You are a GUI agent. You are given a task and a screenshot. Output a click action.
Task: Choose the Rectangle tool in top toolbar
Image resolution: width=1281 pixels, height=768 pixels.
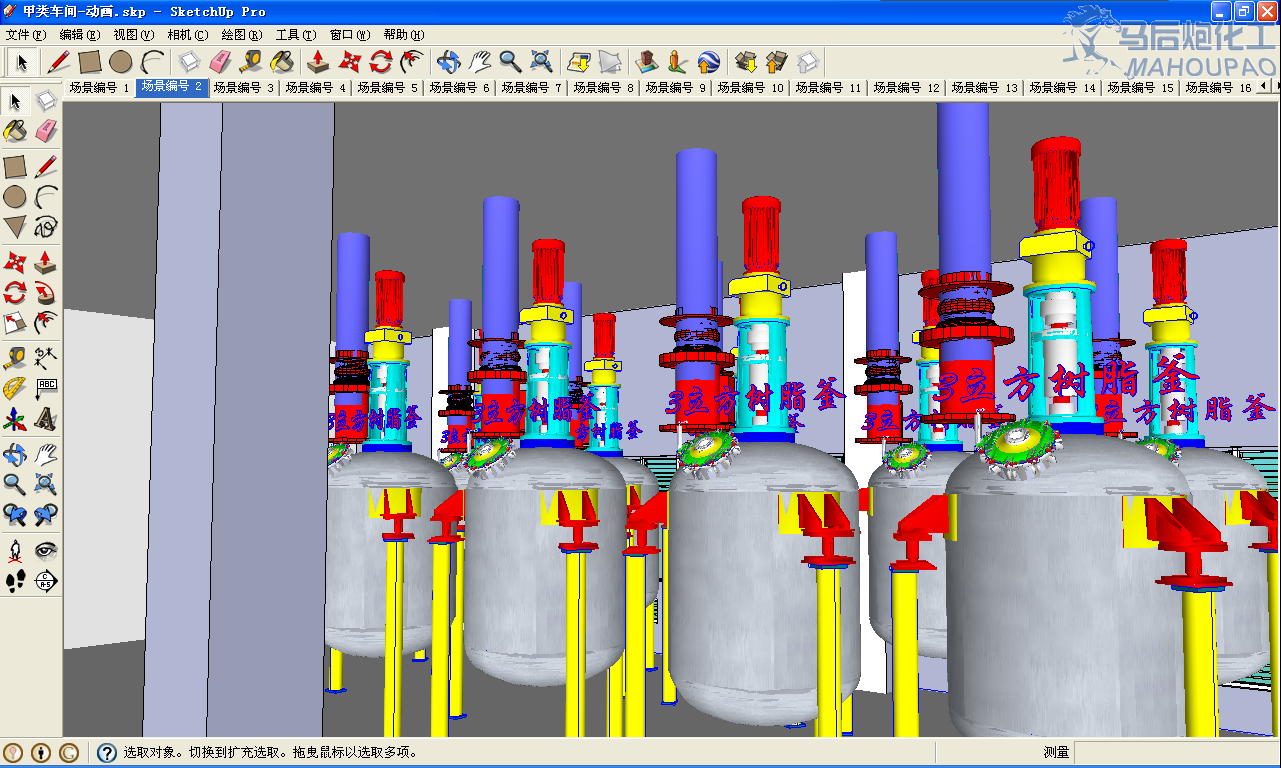pos(90,62)
